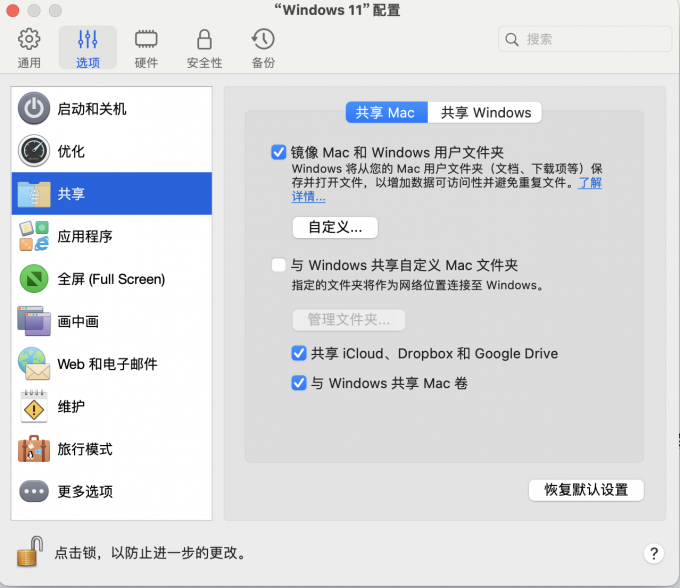Open the 备份 (Backup) clock icon

pos(263,40)
